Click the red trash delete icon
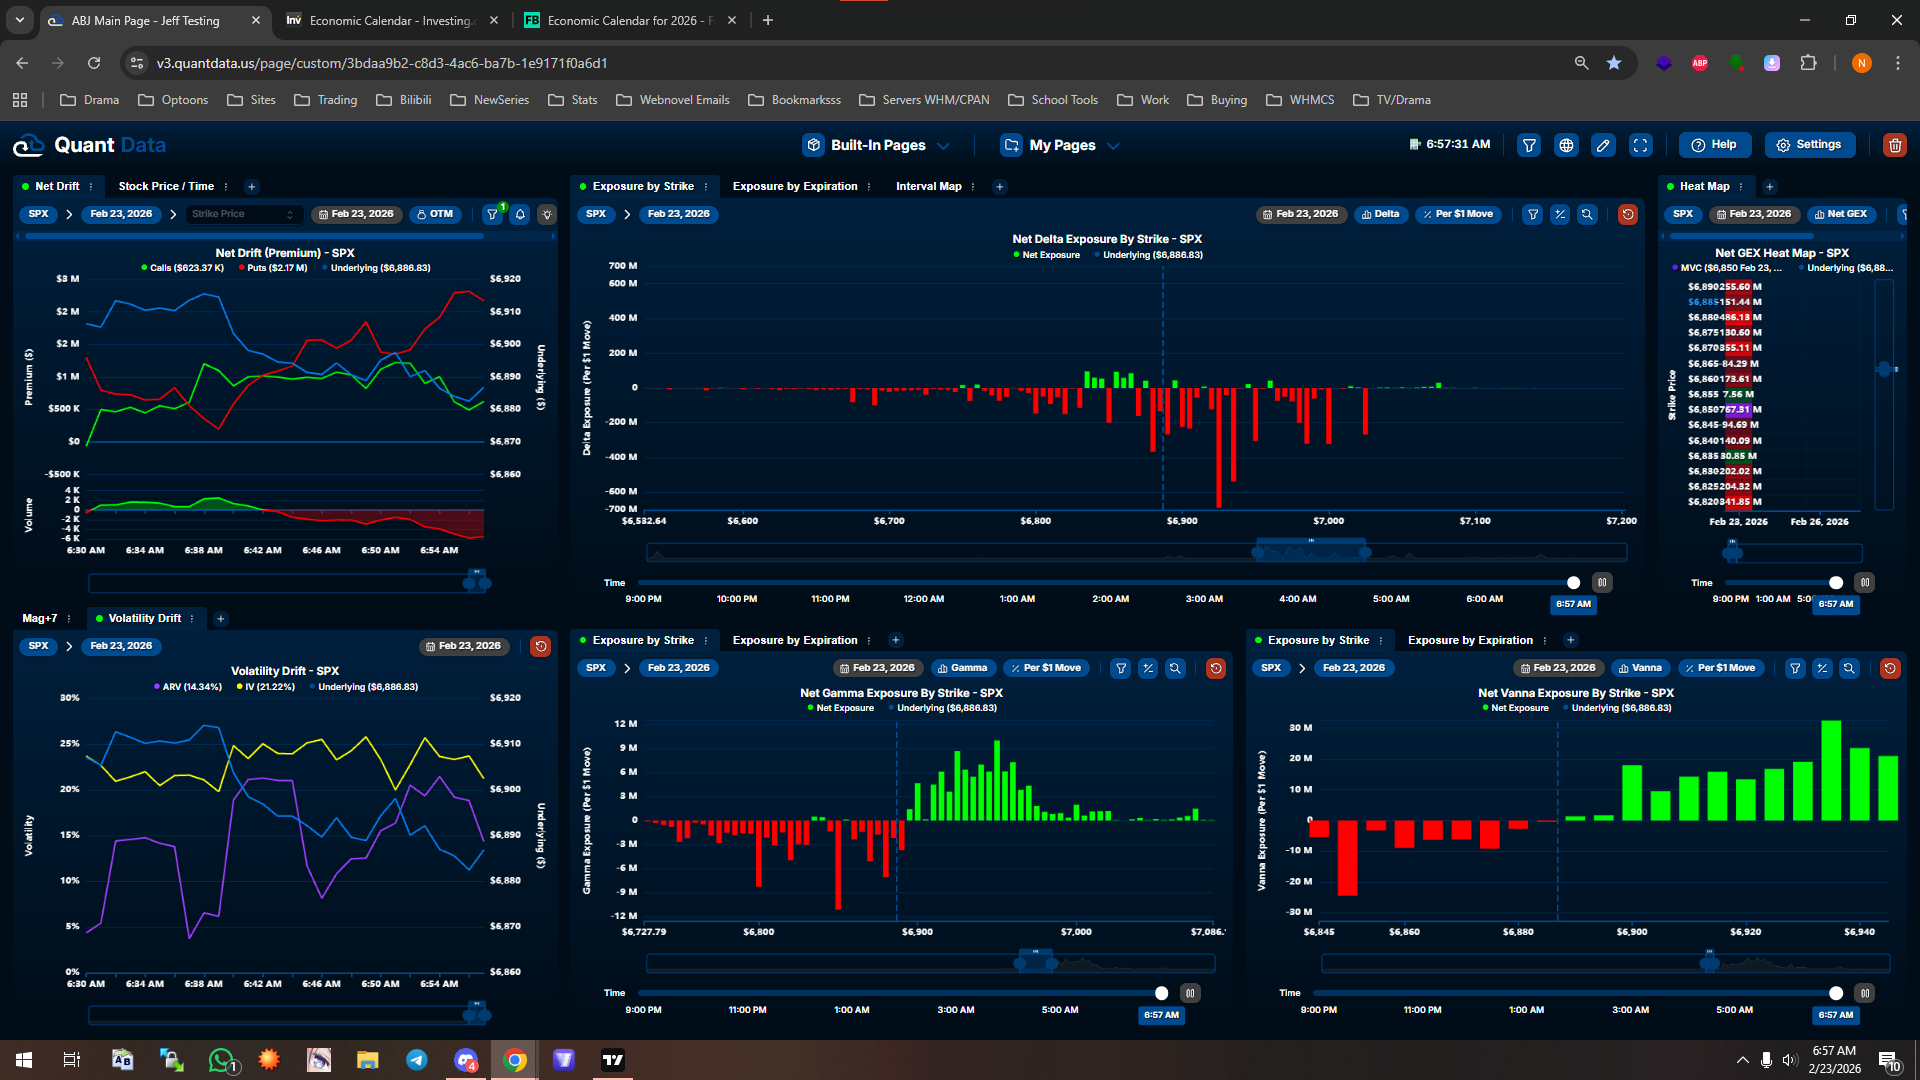1920x1080 pixels. (x=1894, y=145)
